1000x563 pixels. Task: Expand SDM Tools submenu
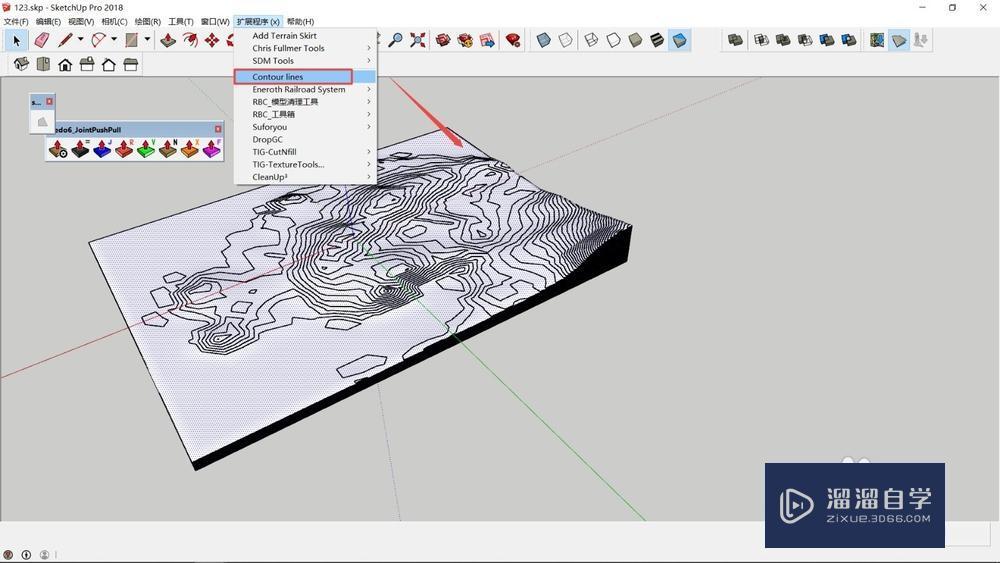tap(305, 61)
